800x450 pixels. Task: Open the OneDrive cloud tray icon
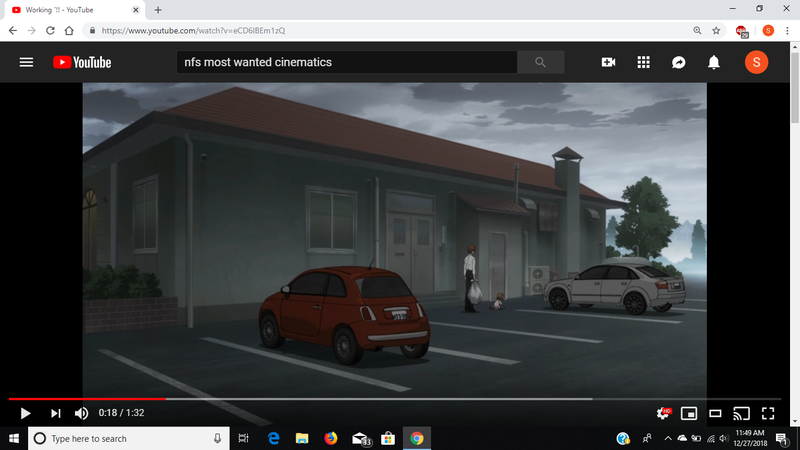pos(682,438)
